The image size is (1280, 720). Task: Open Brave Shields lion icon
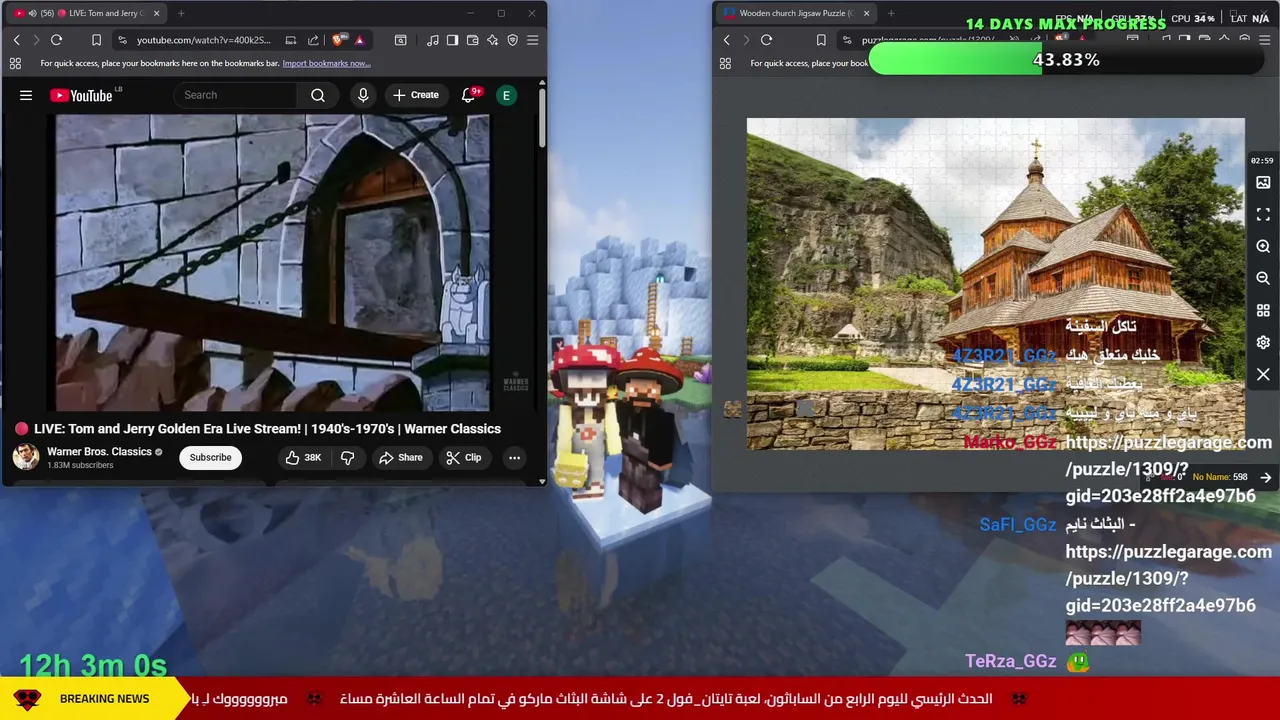[x=339, y=40]
